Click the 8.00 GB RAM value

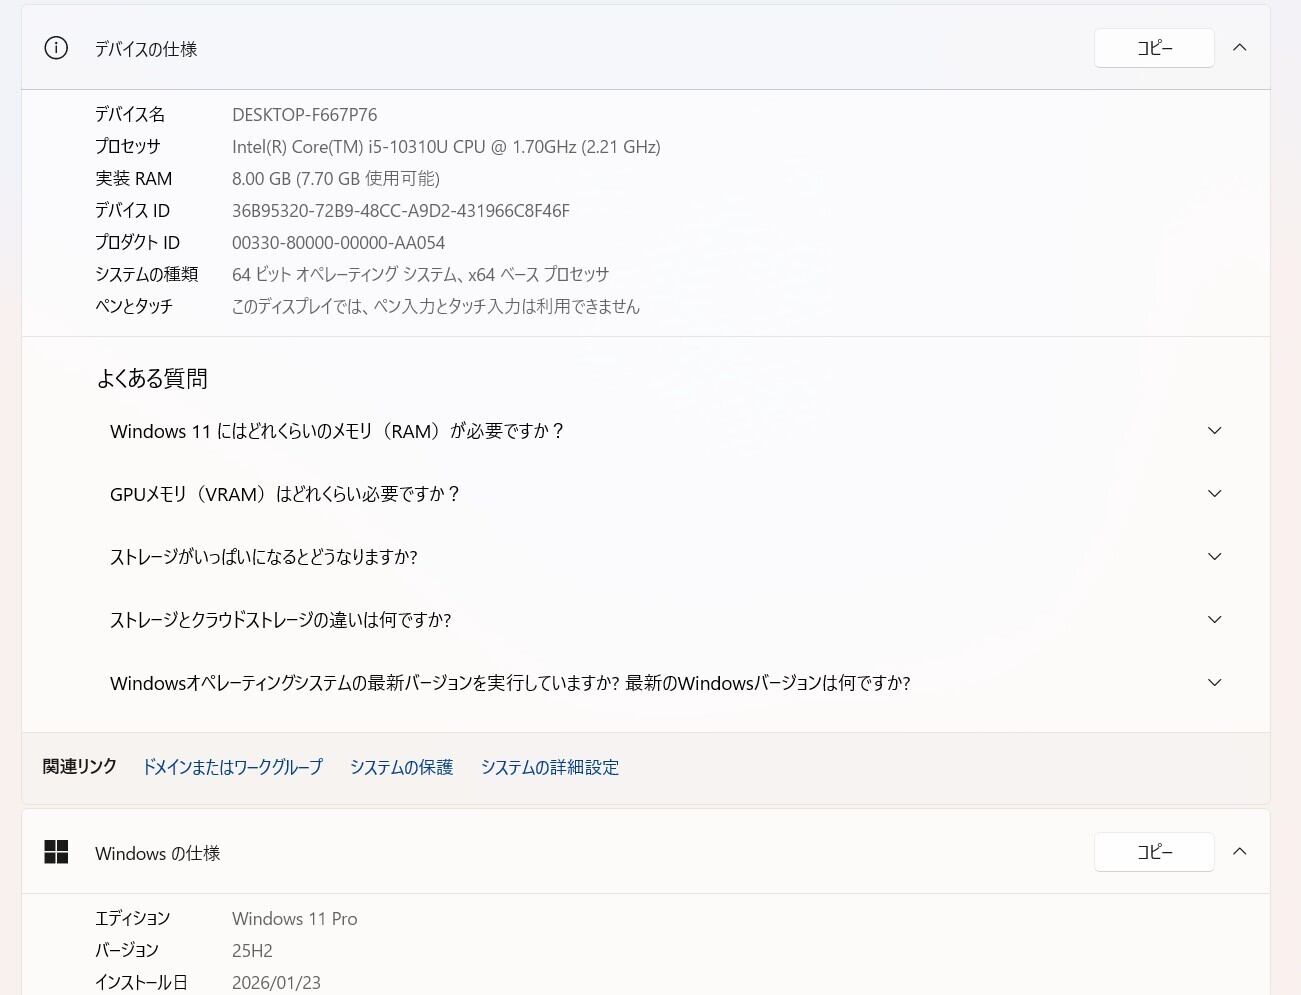click(x=336, y=179)
